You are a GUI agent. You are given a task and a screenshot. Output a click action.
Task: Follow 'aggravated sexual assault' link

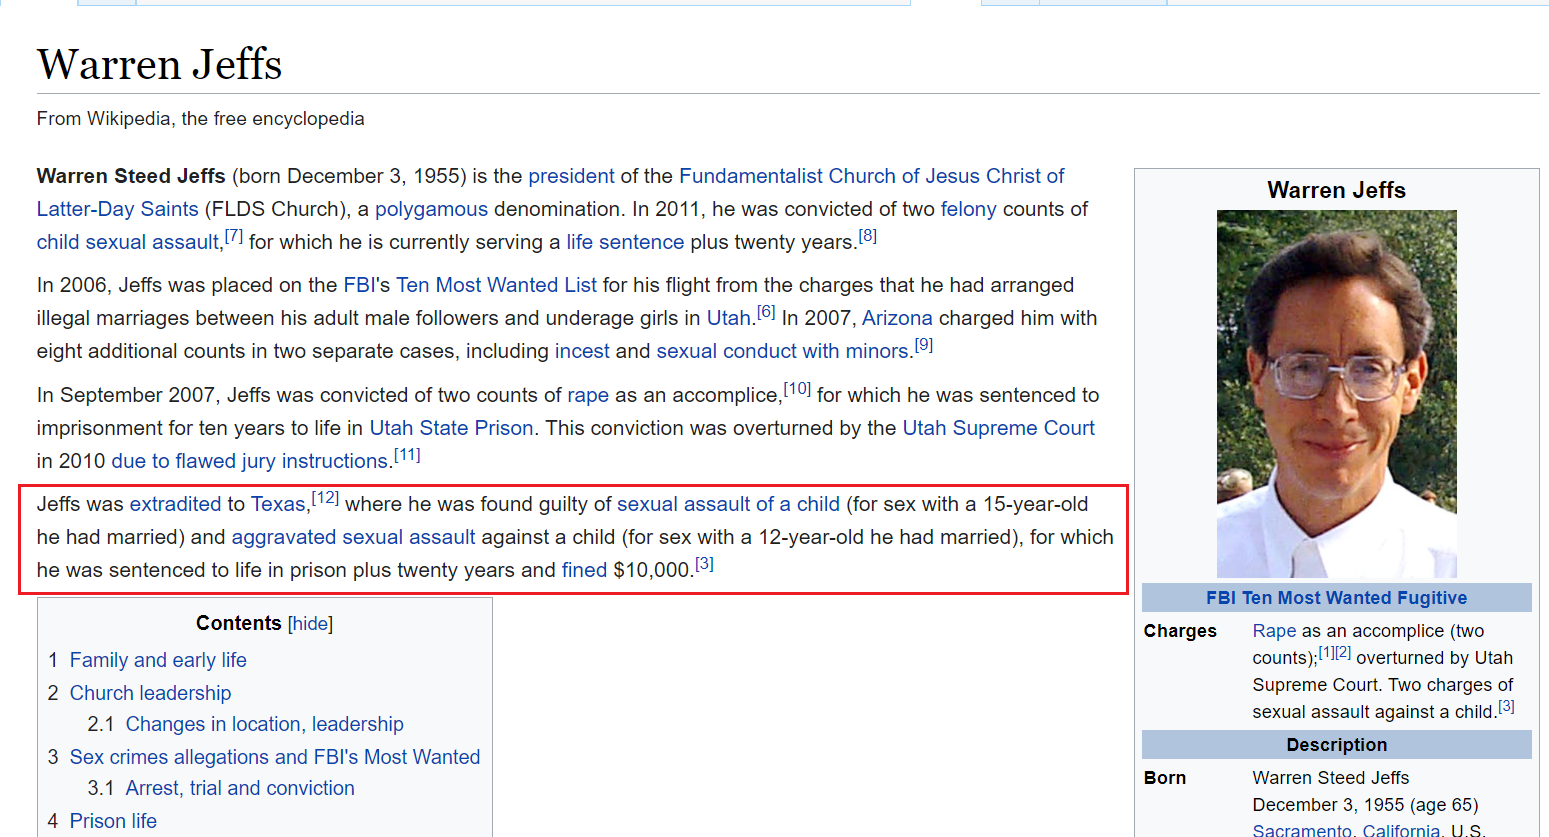[353, 537]
